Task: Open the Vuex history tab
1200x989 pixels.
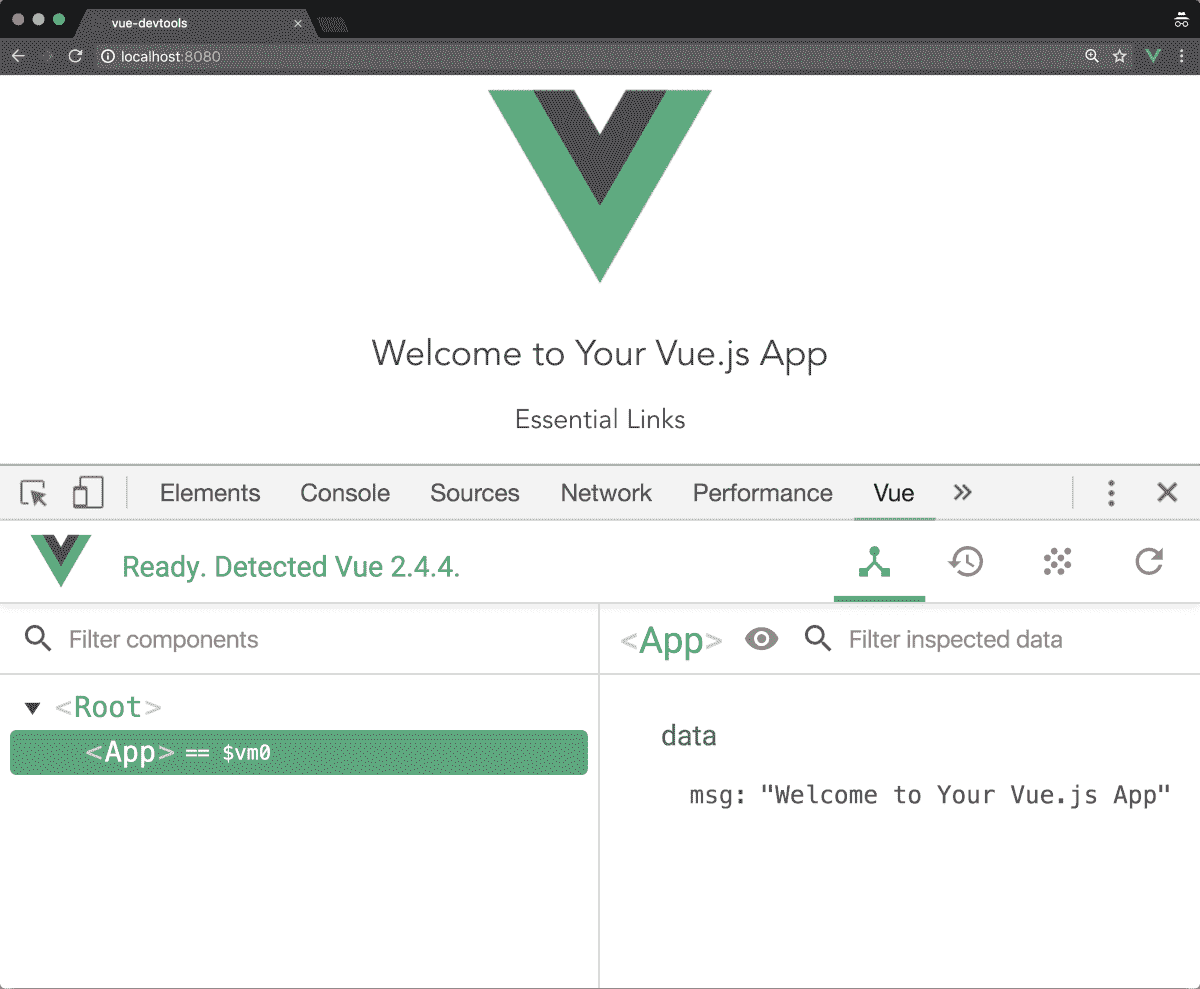Action: coord(966,563)
